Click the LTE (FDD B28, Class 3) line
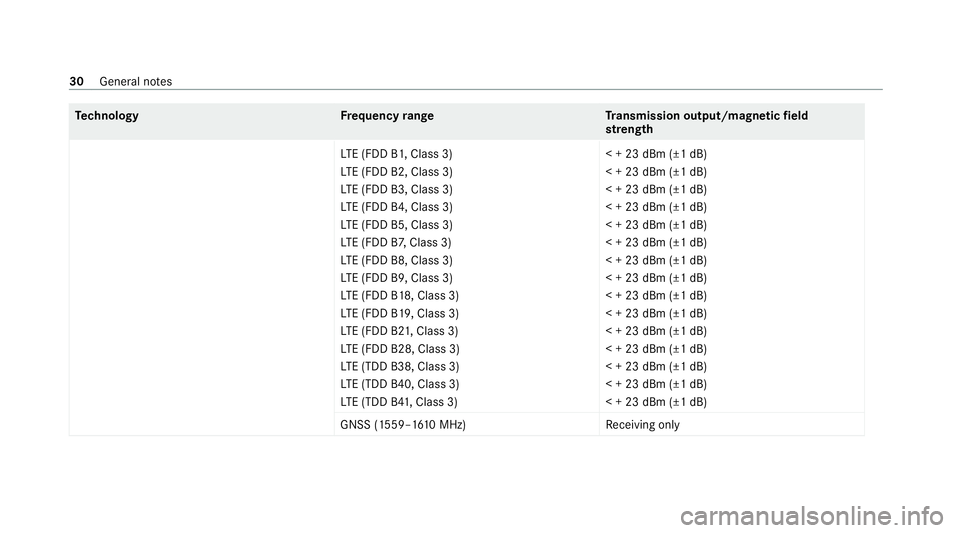Image resolution: width=960 pixels, height=533 pixels. click(x=400, y=349)
